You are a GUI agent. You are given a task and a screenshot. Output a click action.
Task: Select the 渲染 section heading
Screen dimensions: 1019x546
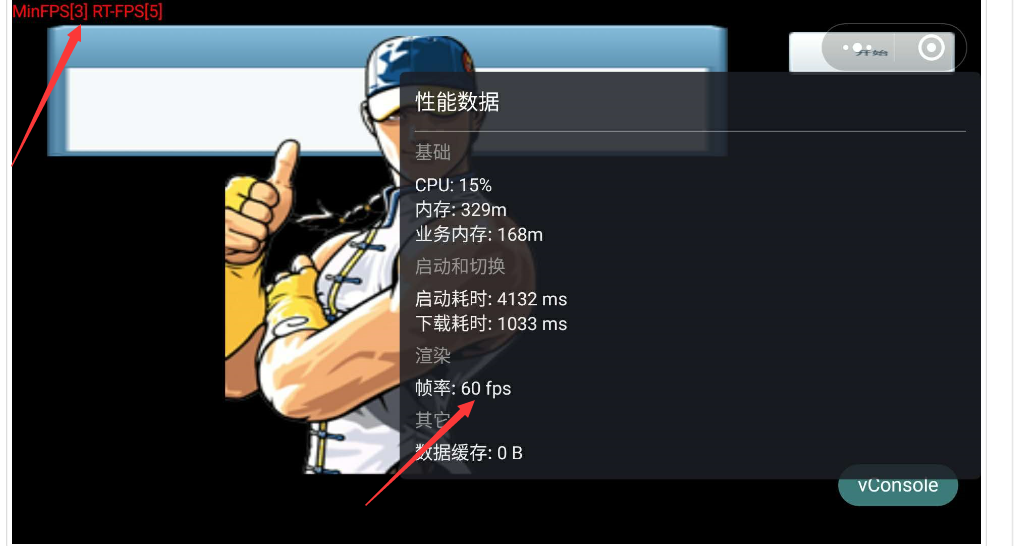(x=433, y=356)
